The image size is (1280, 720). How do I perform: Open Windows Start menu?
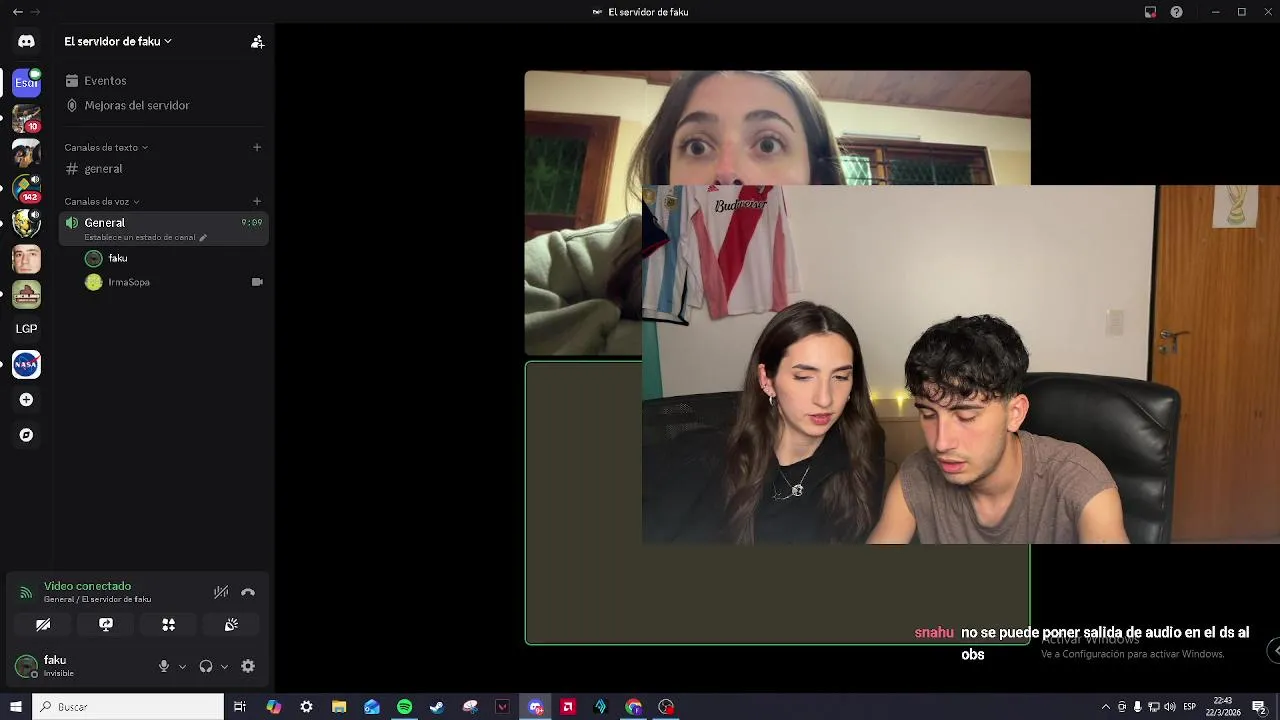coord(16,707)
